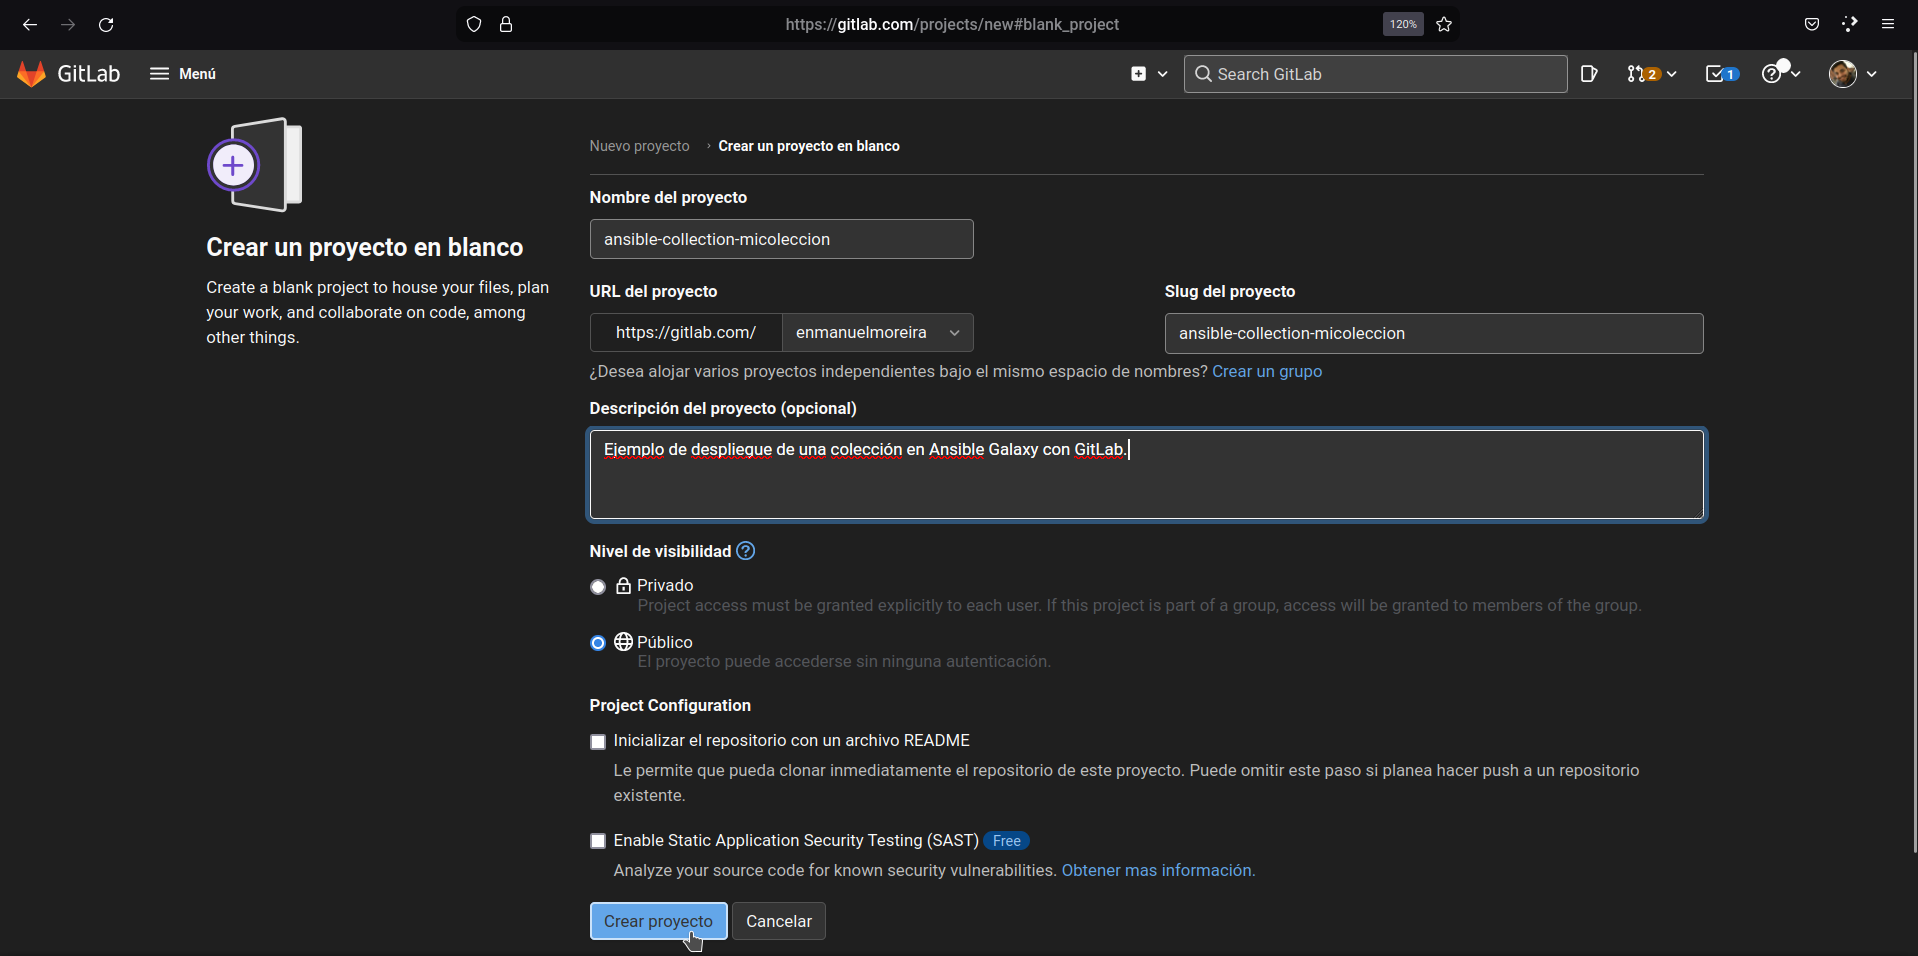The height and width of the screenshot is (956, 1918).
Task: Bookmark this page with the star icon
Action: click(1444, 24)
